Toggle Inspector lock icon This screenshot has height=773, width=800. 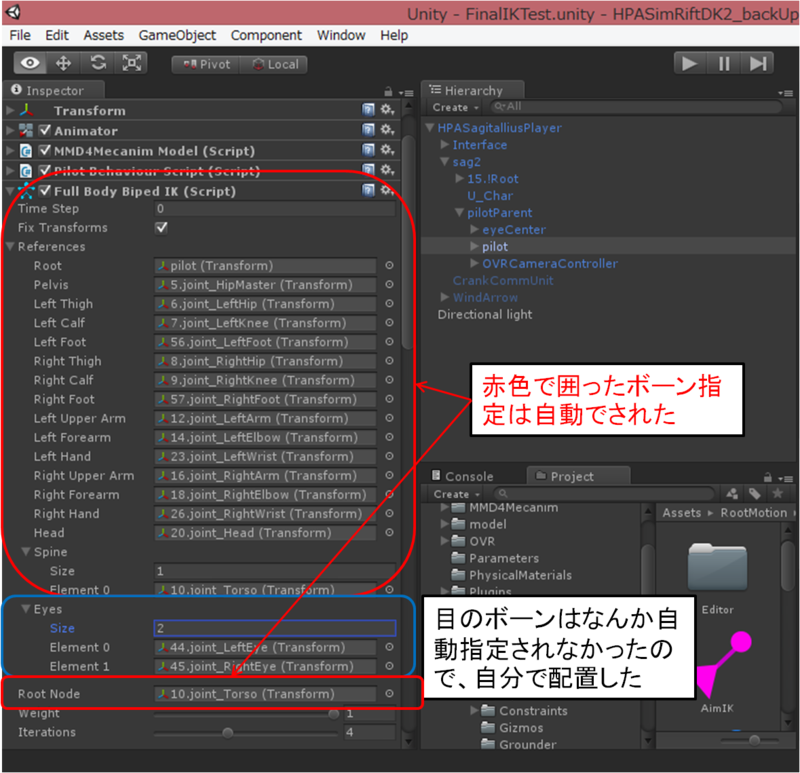388,91
